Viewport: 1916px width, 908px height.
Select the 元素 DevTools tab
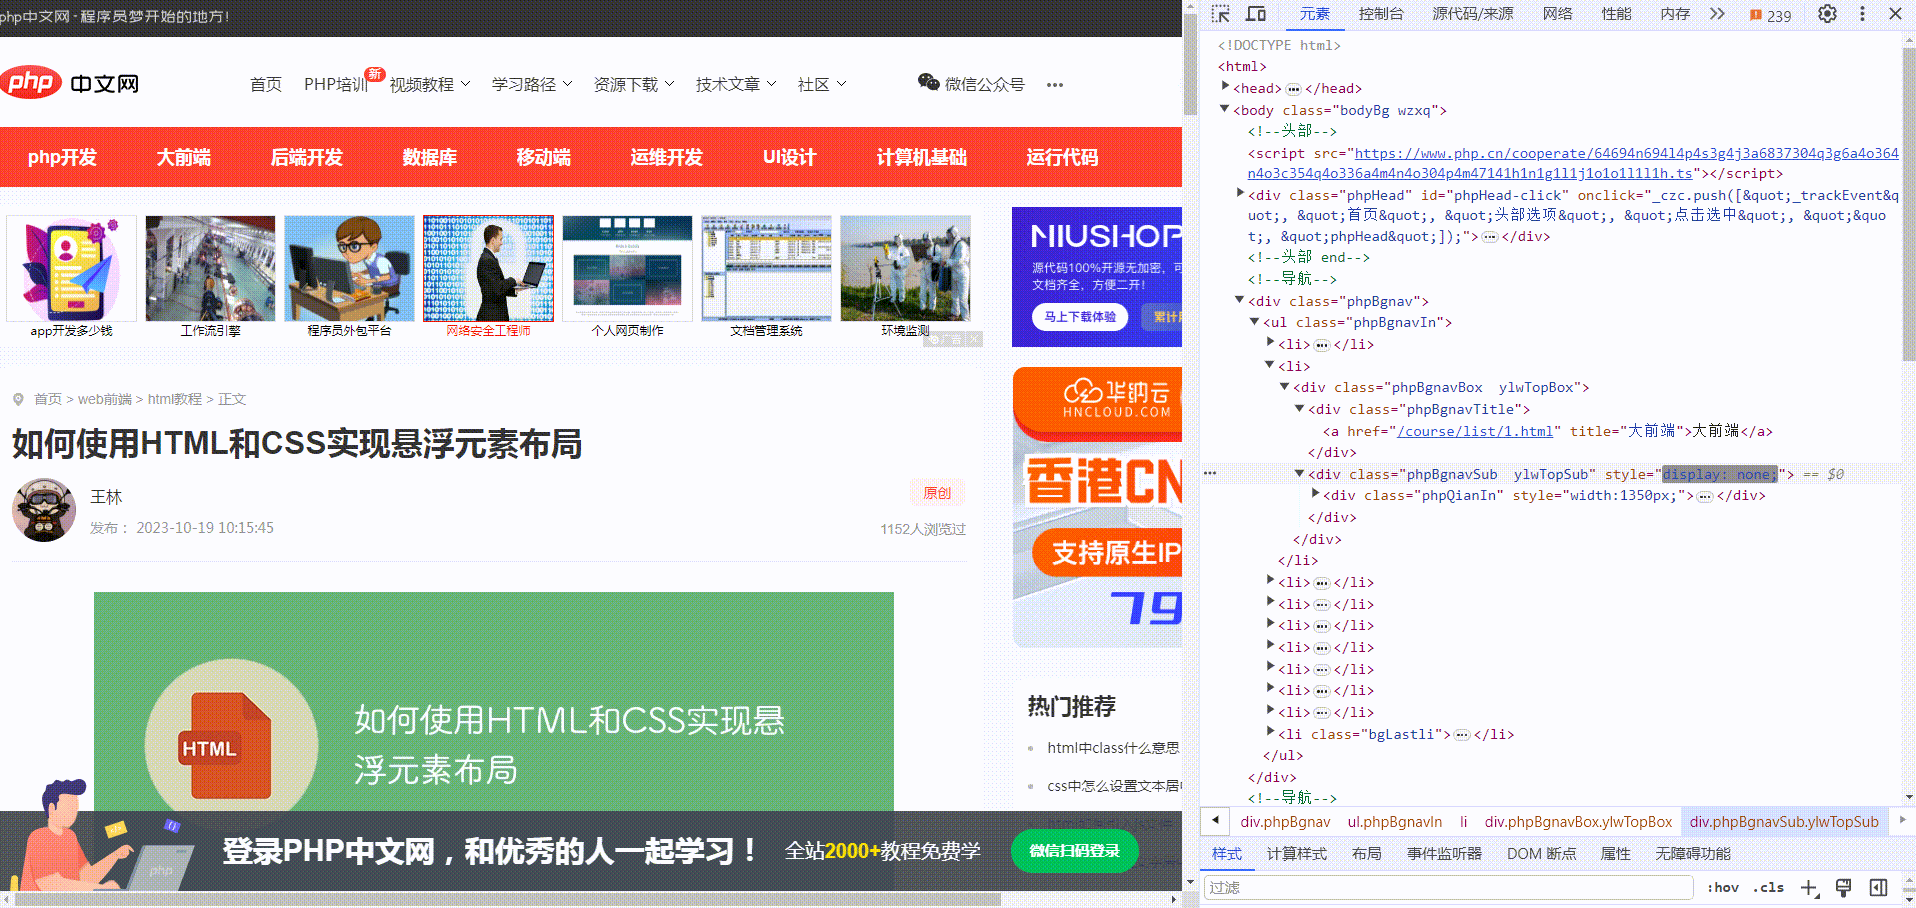(x=1315, y=14)
